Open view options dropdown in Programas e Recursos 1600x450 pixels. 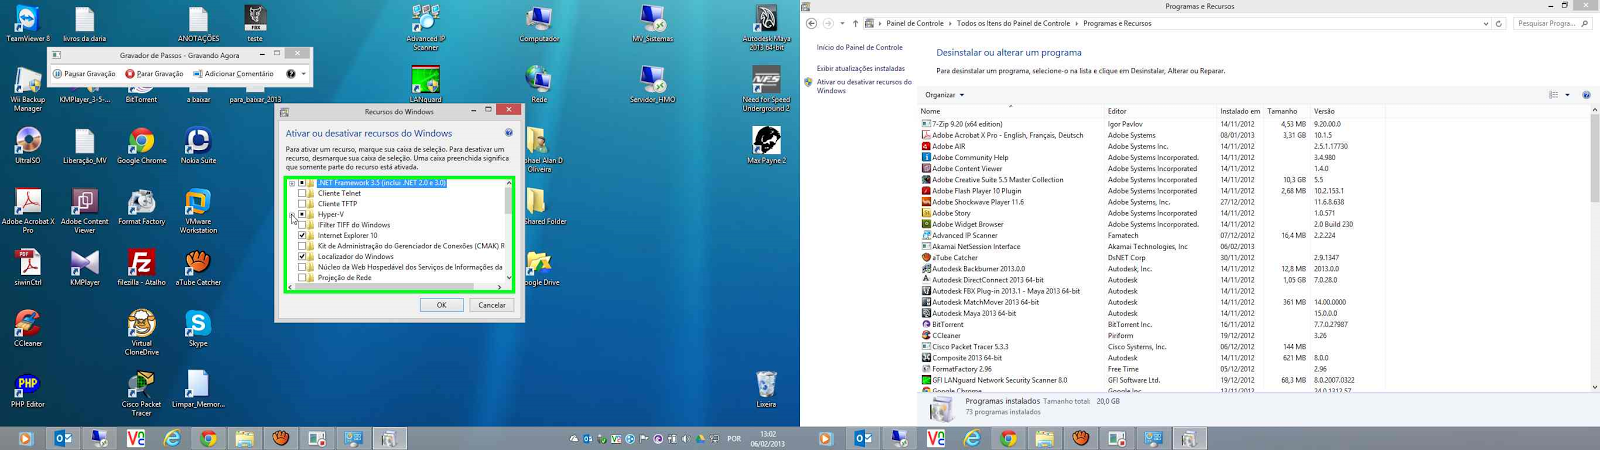pyautogui.click(x=1567, y=95)
